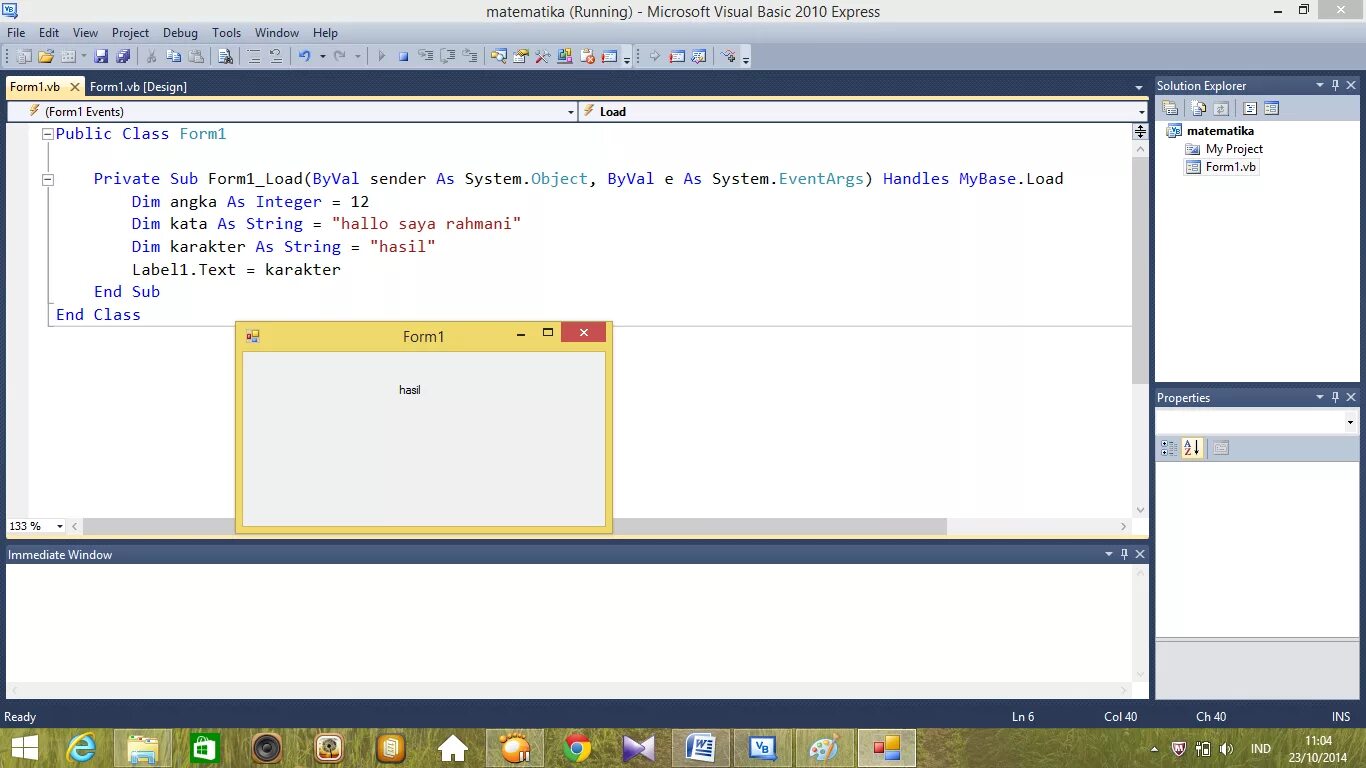This screenshot has height=768, width=1366.
Task: Open Google Chrome from the taskbar
Action: pos(577,748)
